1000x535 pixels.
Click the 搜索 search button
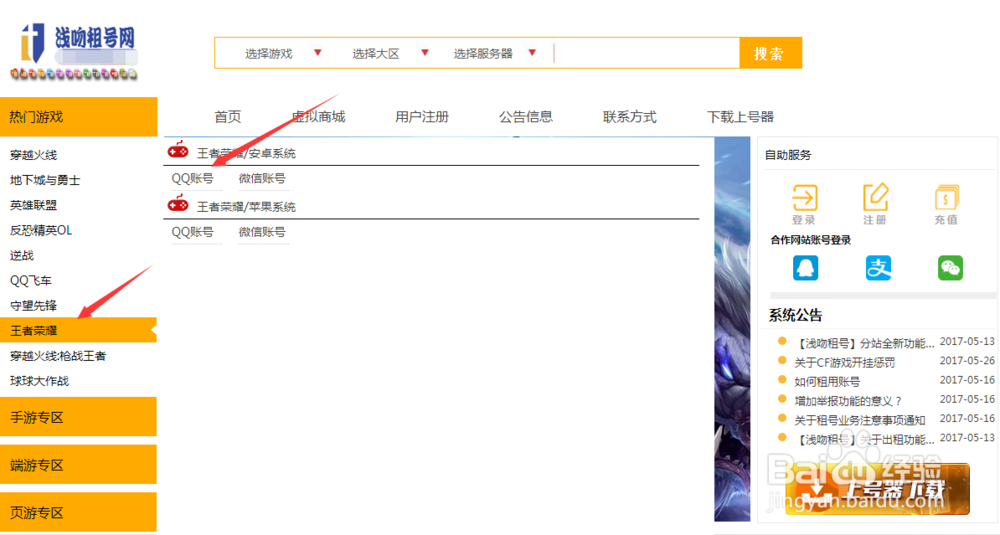[x=770, y=54]
